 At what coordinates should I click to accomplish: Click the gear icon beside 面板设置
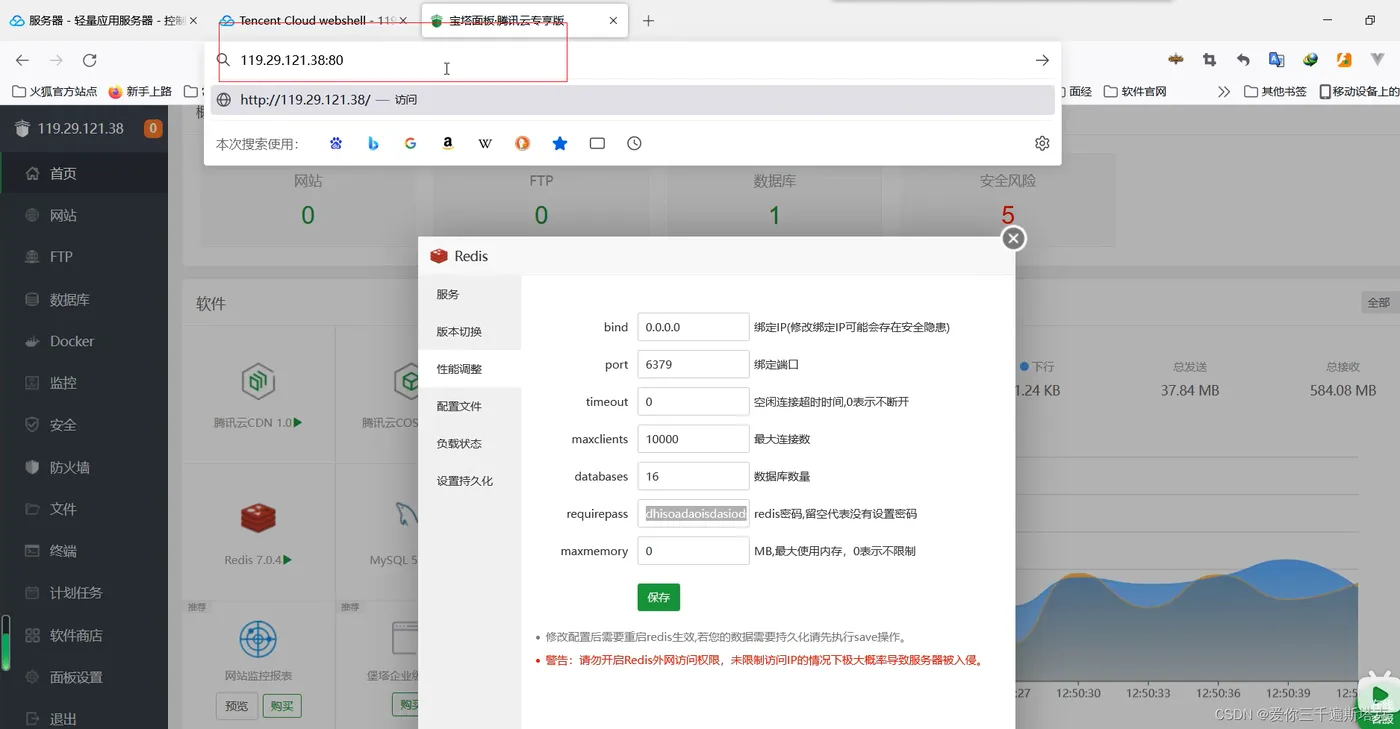[32, 677]
